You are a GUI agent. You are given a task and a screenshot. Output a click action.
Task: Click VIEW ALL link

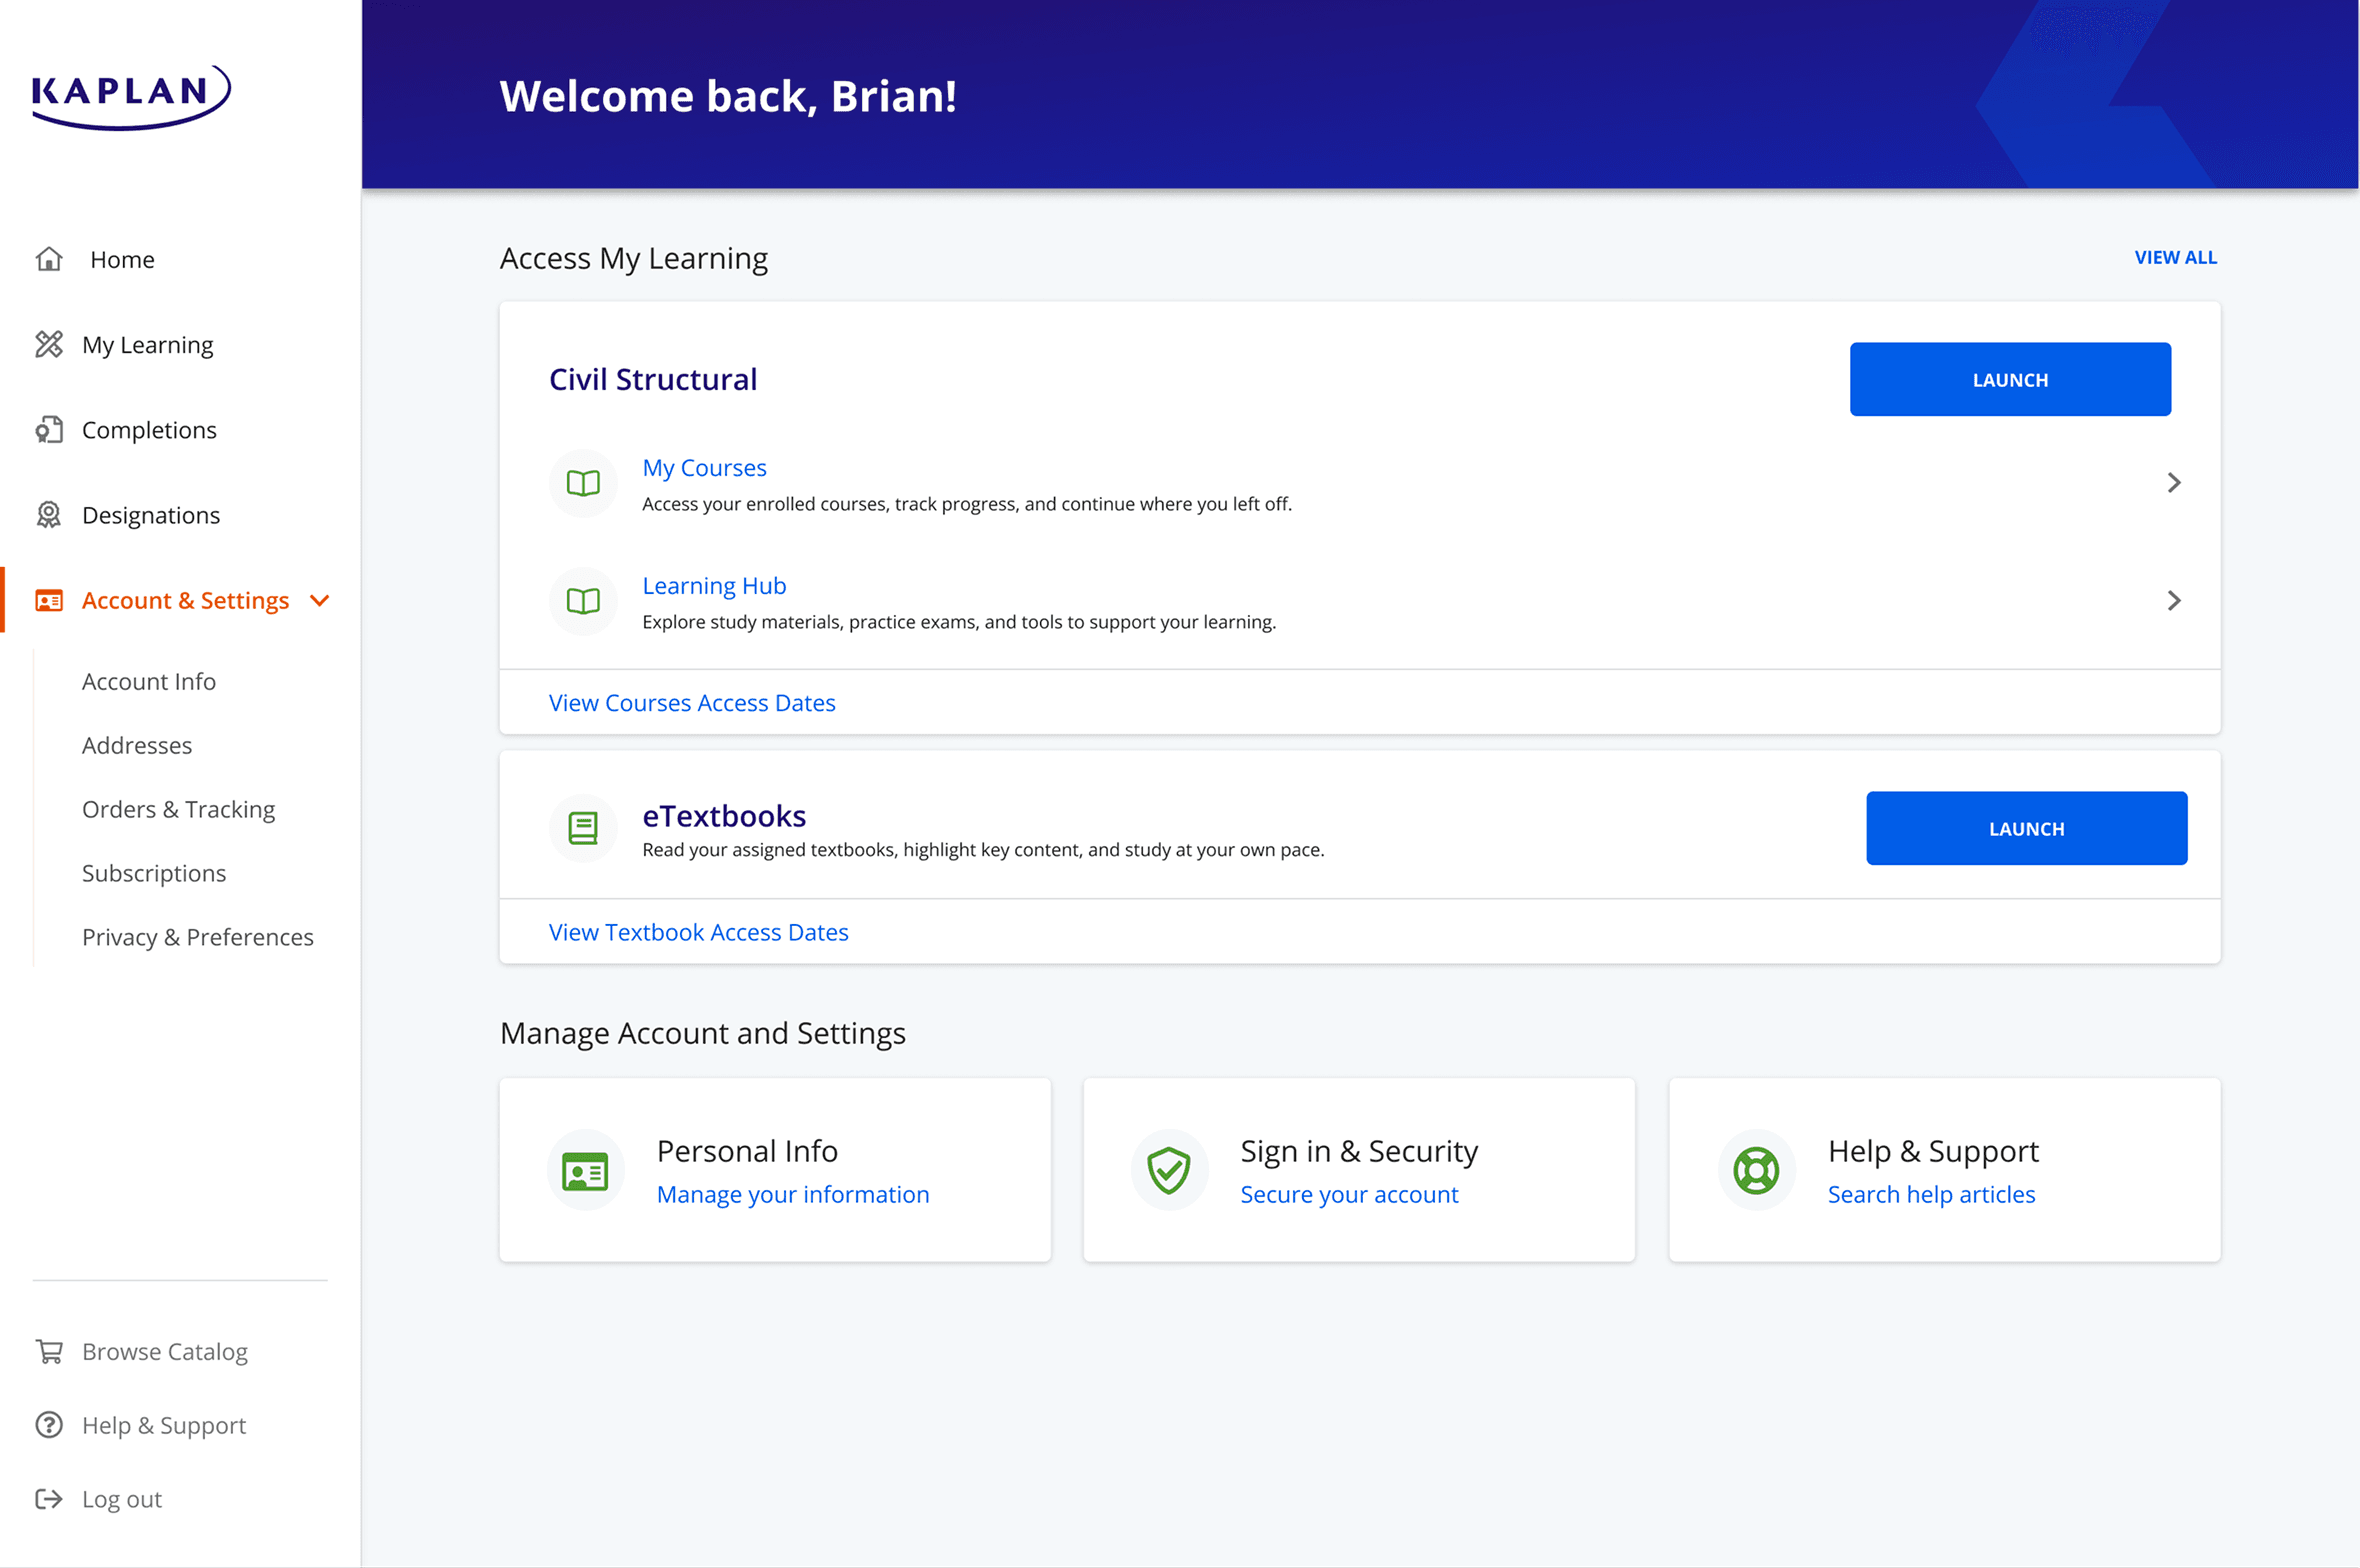(x=2175, y=257)
